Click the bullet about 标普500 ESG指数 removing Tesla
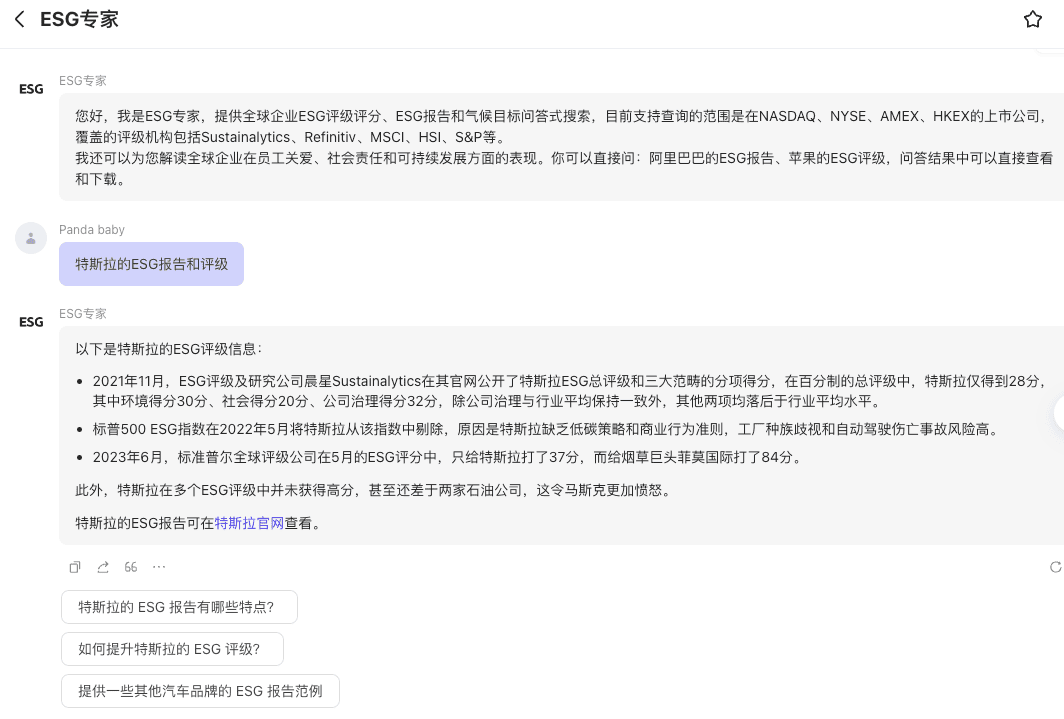The image size is (1064, 719). coord(545,429)
